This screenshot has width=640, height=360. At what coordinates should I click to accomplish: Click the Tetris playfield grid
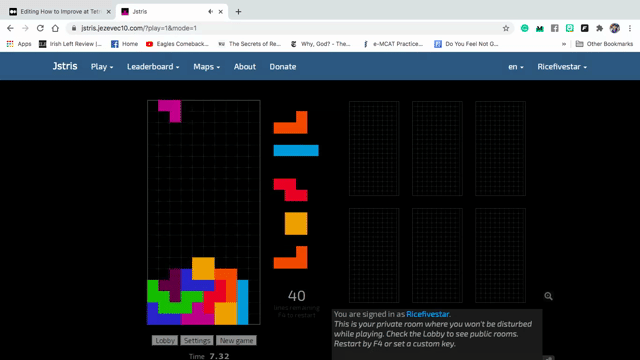(204, 212)
